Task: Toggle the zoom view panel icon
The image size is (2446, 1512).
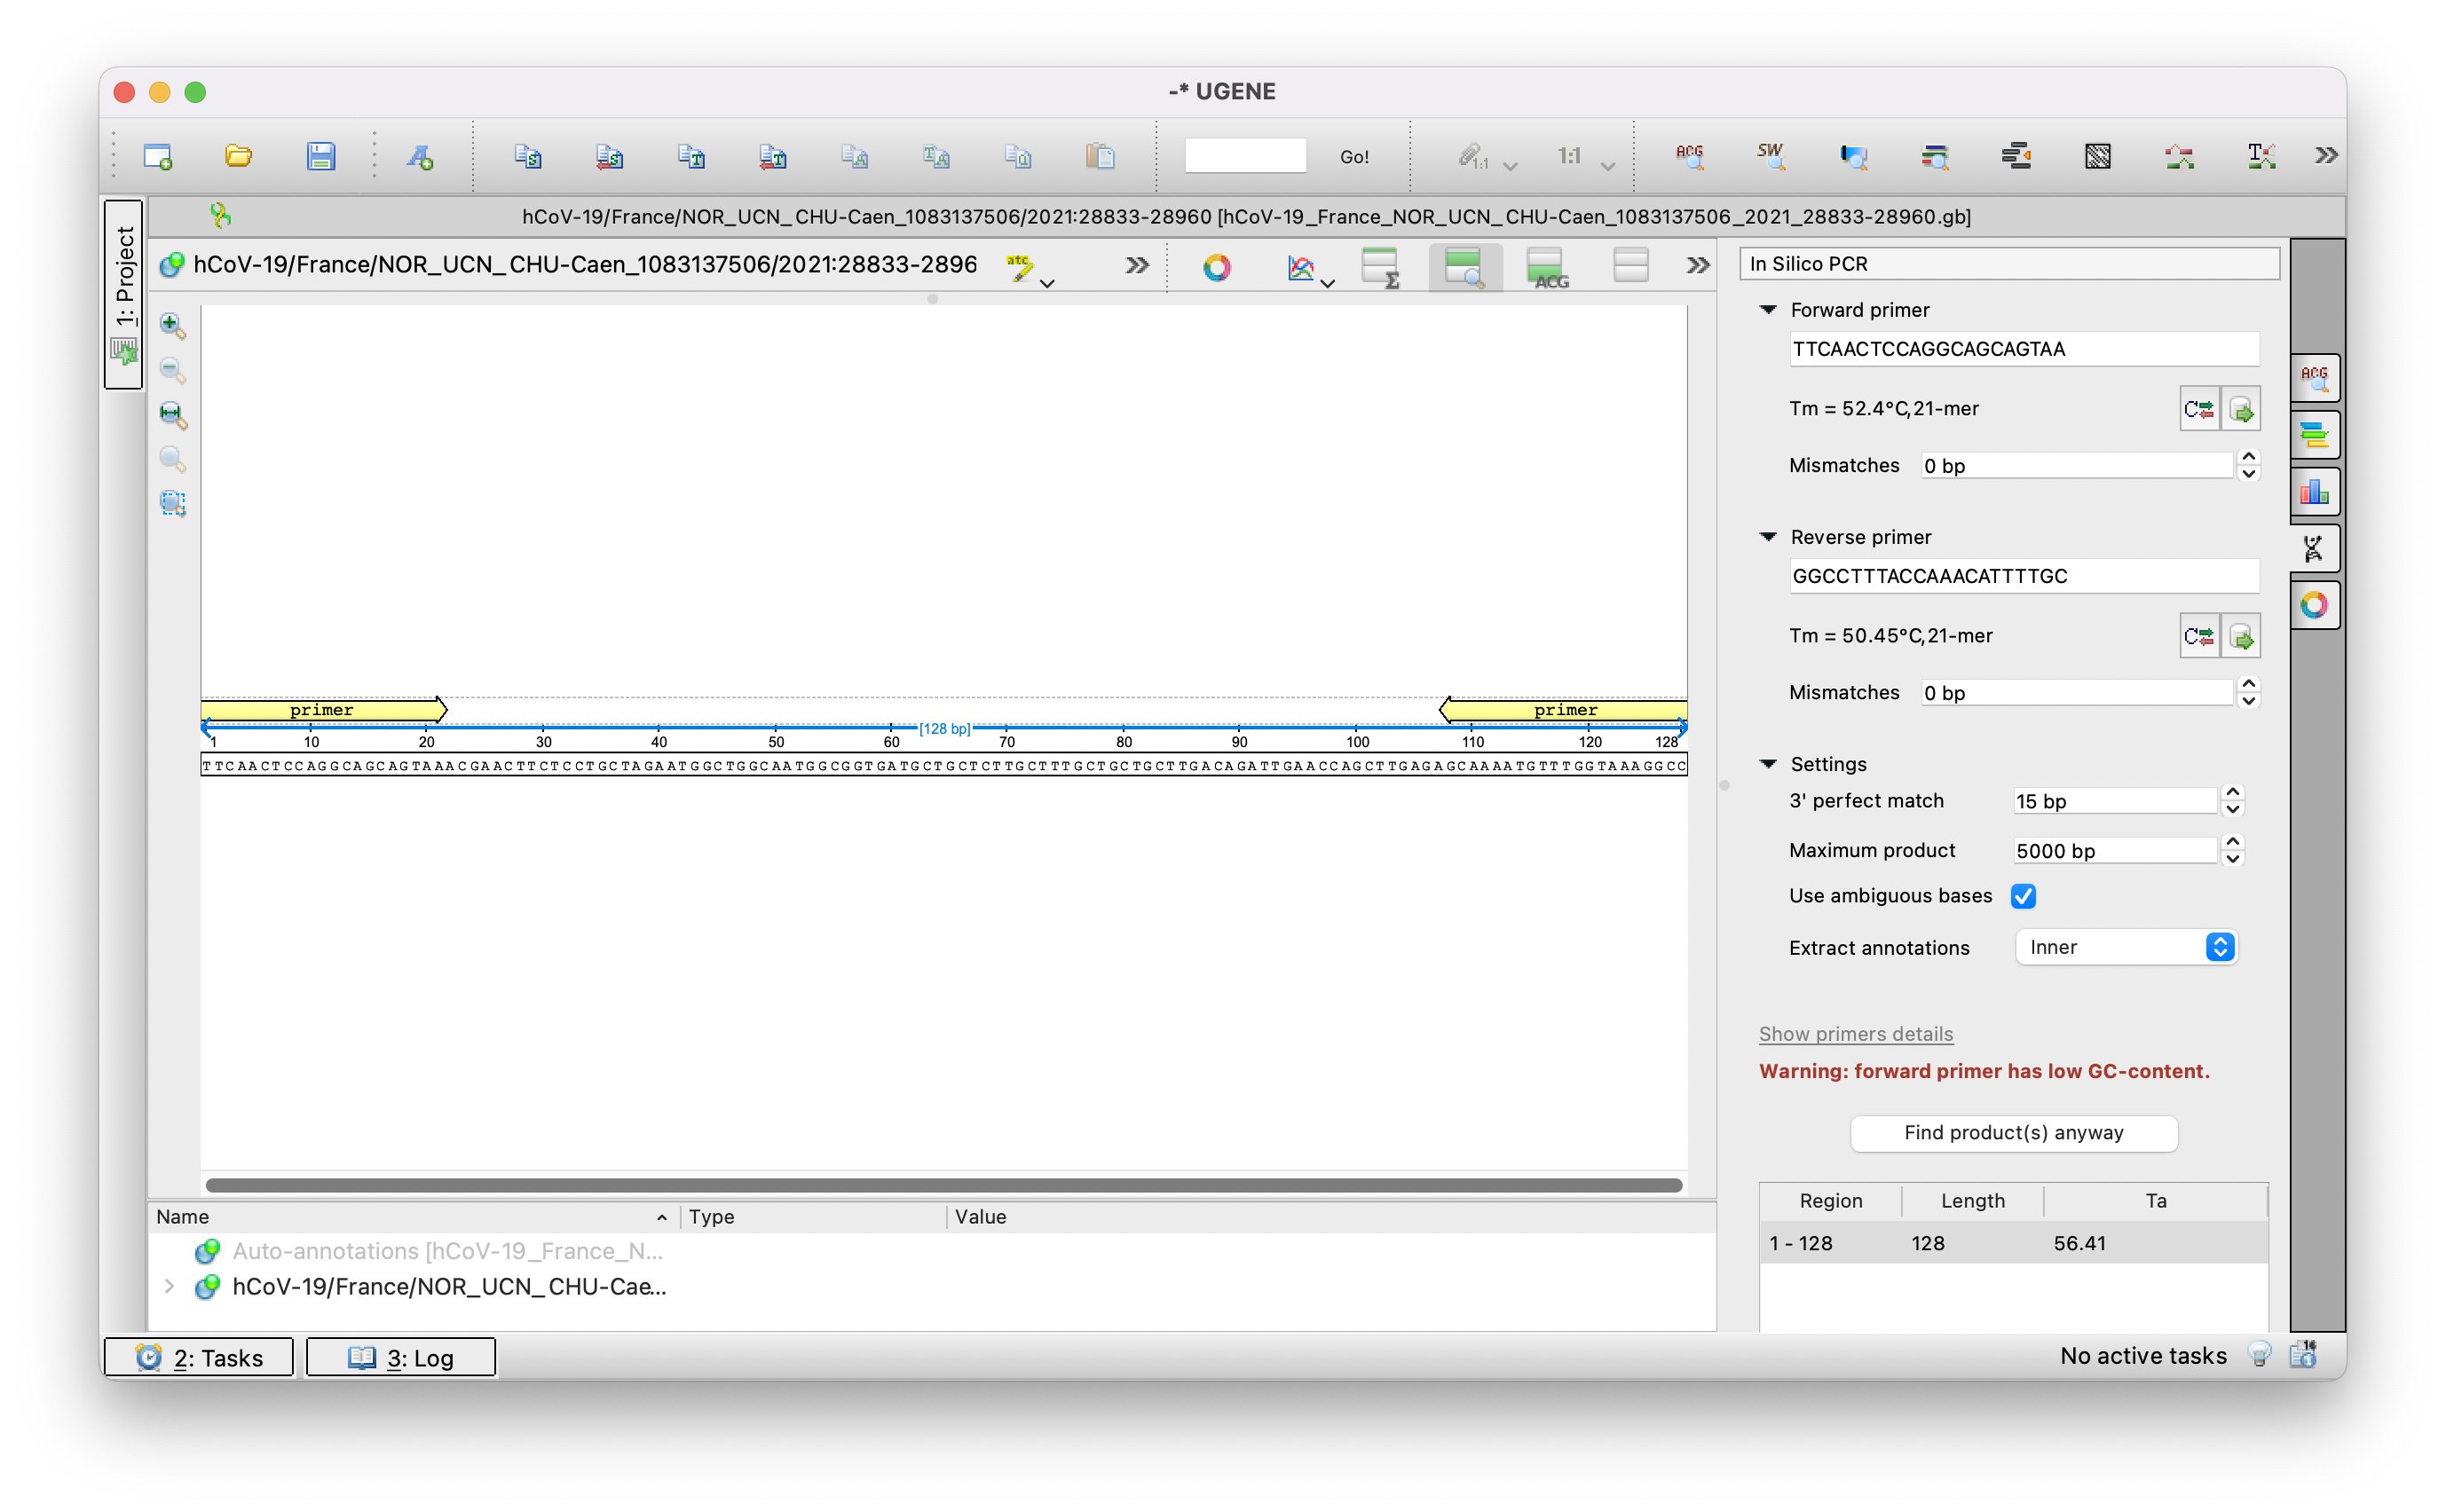Action: [1465, 266]
